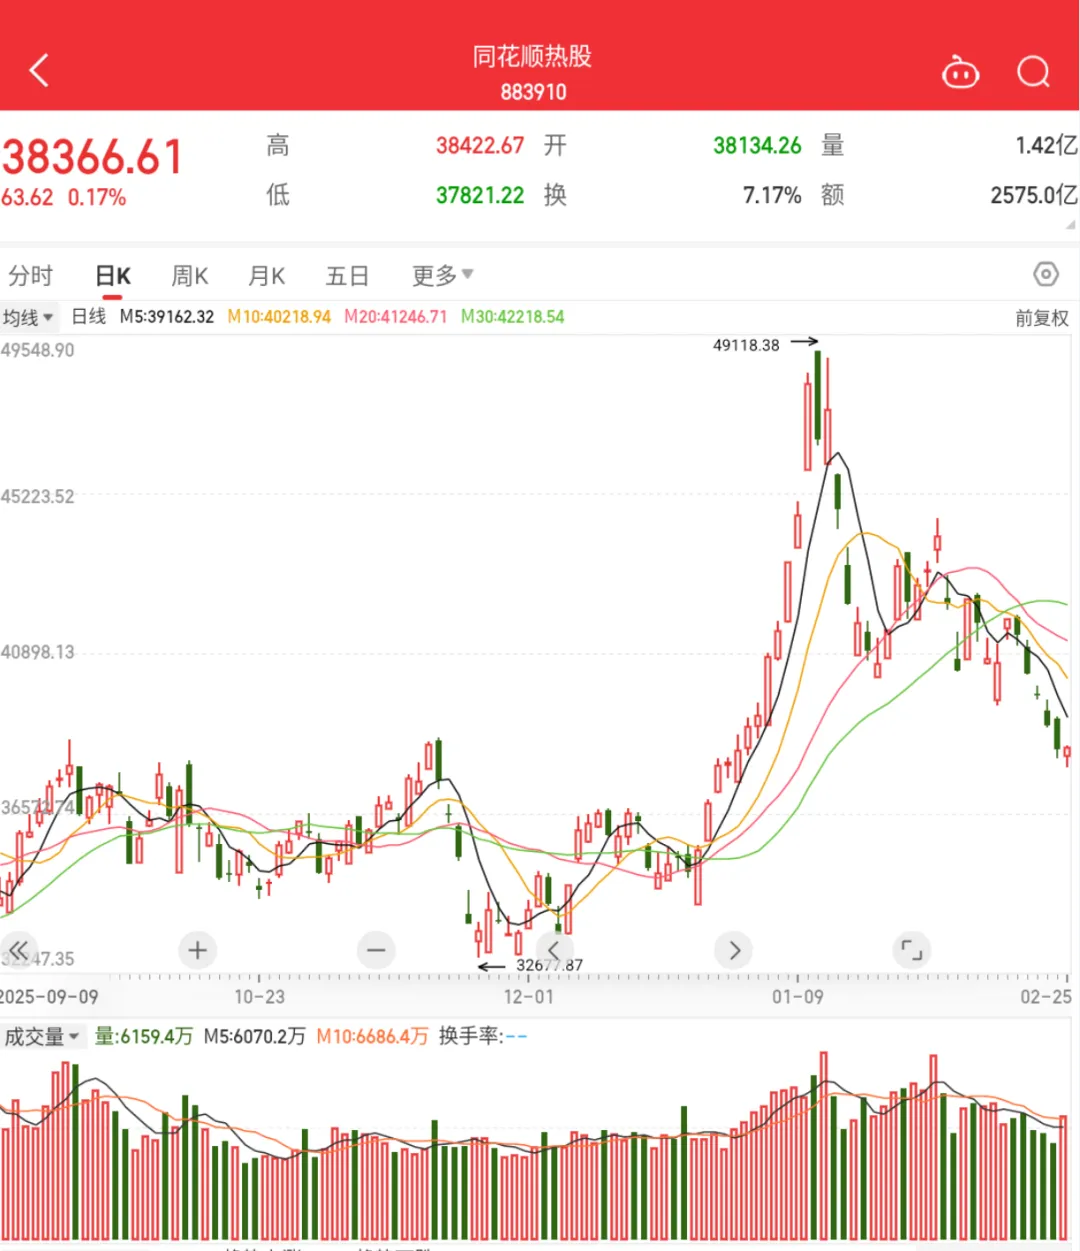Screen dimensions: 1080x1251
Task: Click 日线 label in indicator row
Action: point(89,317)
